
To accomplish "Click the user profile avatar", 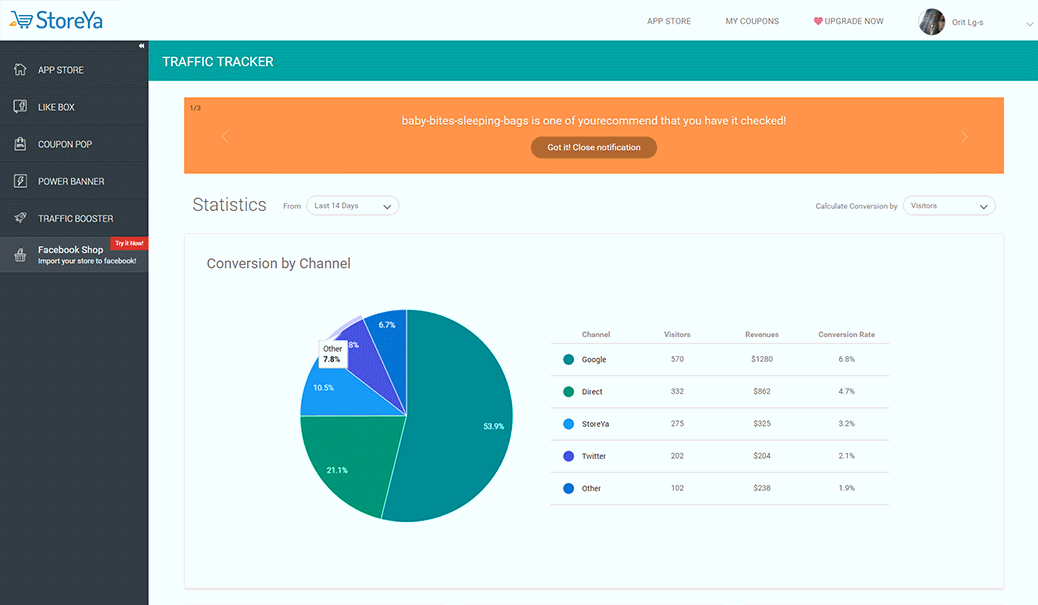I will pyautogui.click(x=931, y=22).
